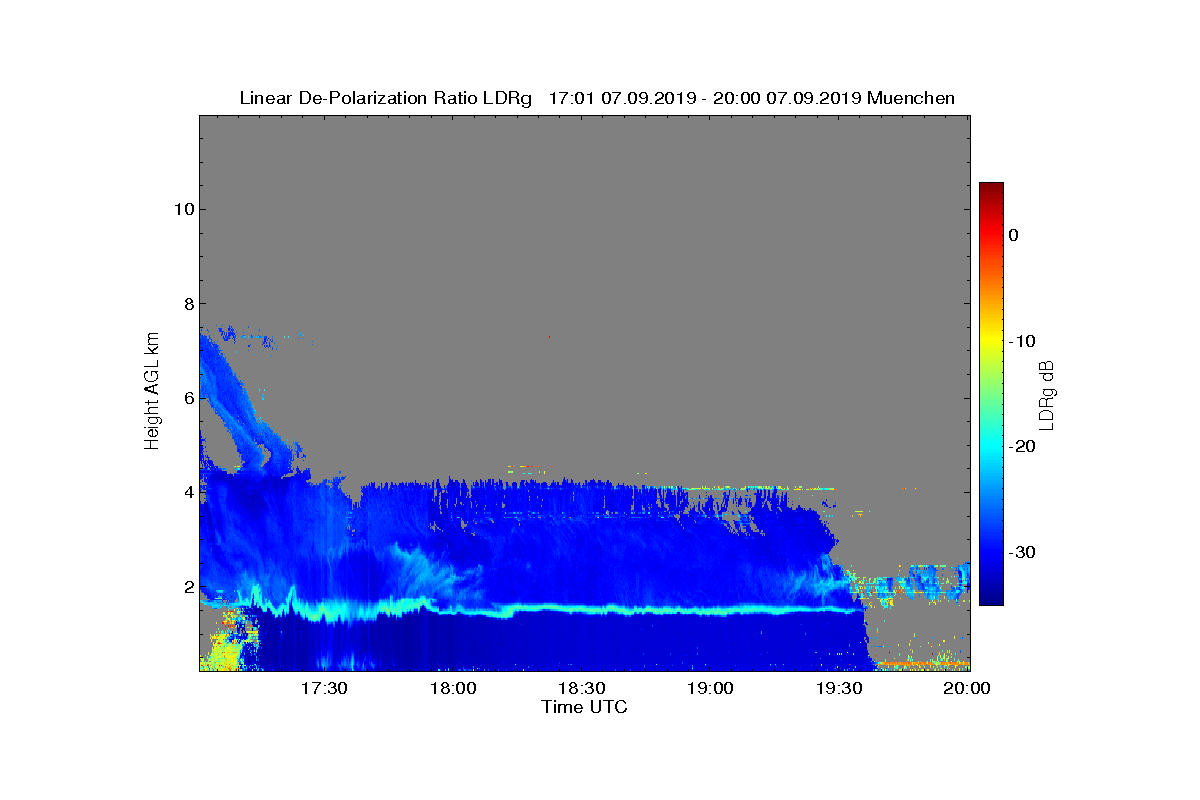Click the colorbar value 0
The image size is (1200, 800).
point(1013,235)
